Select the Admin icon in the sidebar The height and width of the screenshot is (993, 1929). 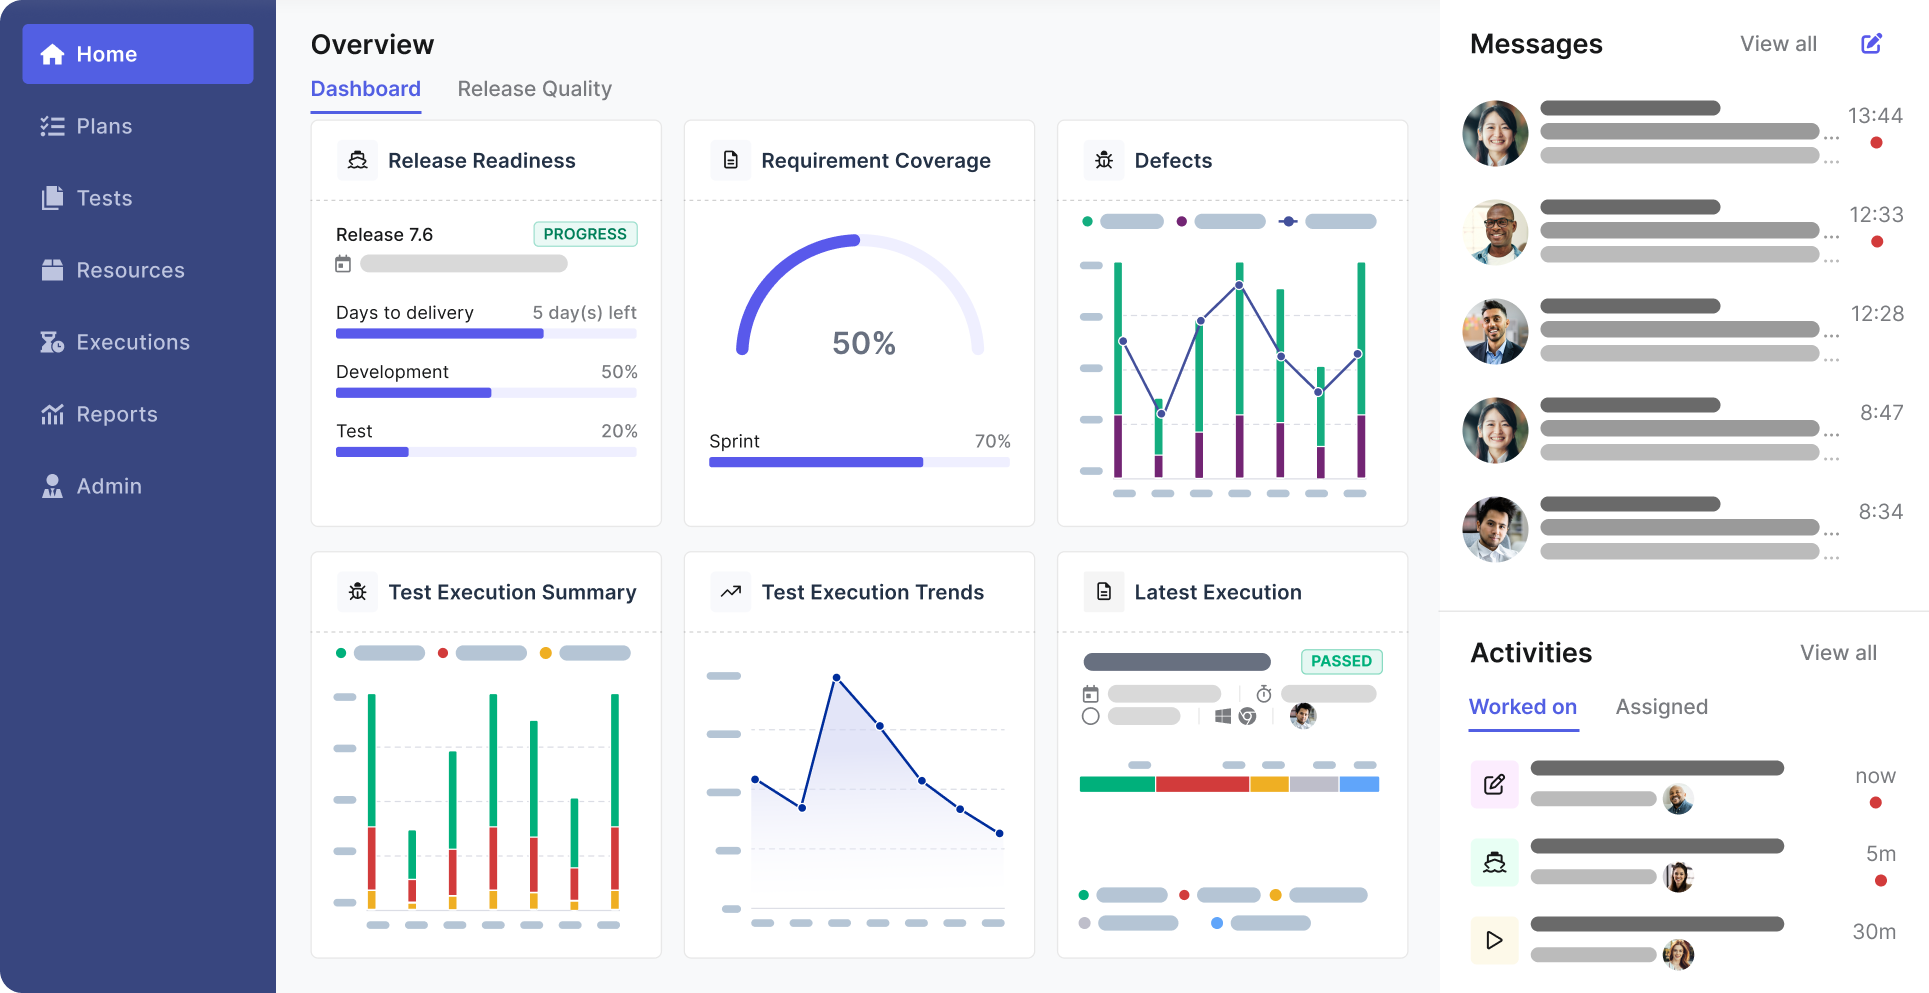[x=51, y=486]
